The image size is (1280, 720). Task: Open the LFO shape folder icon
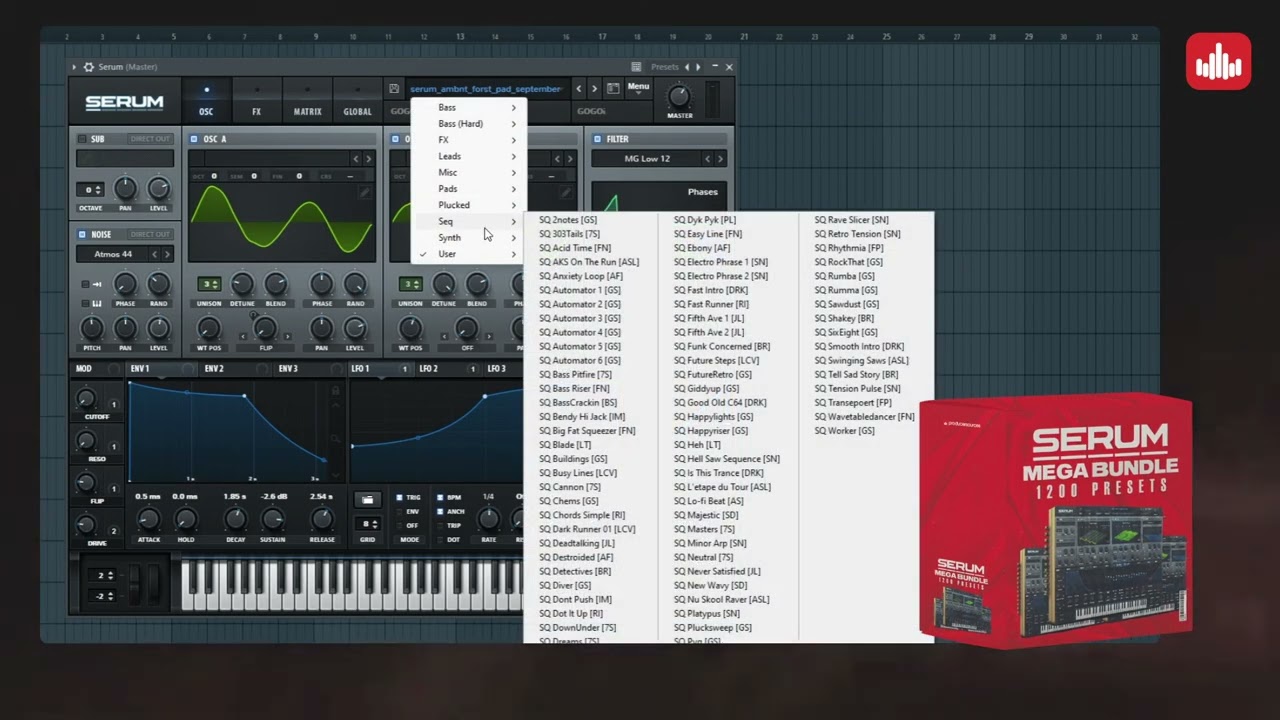pyautogui.click(x=367, y=500)
